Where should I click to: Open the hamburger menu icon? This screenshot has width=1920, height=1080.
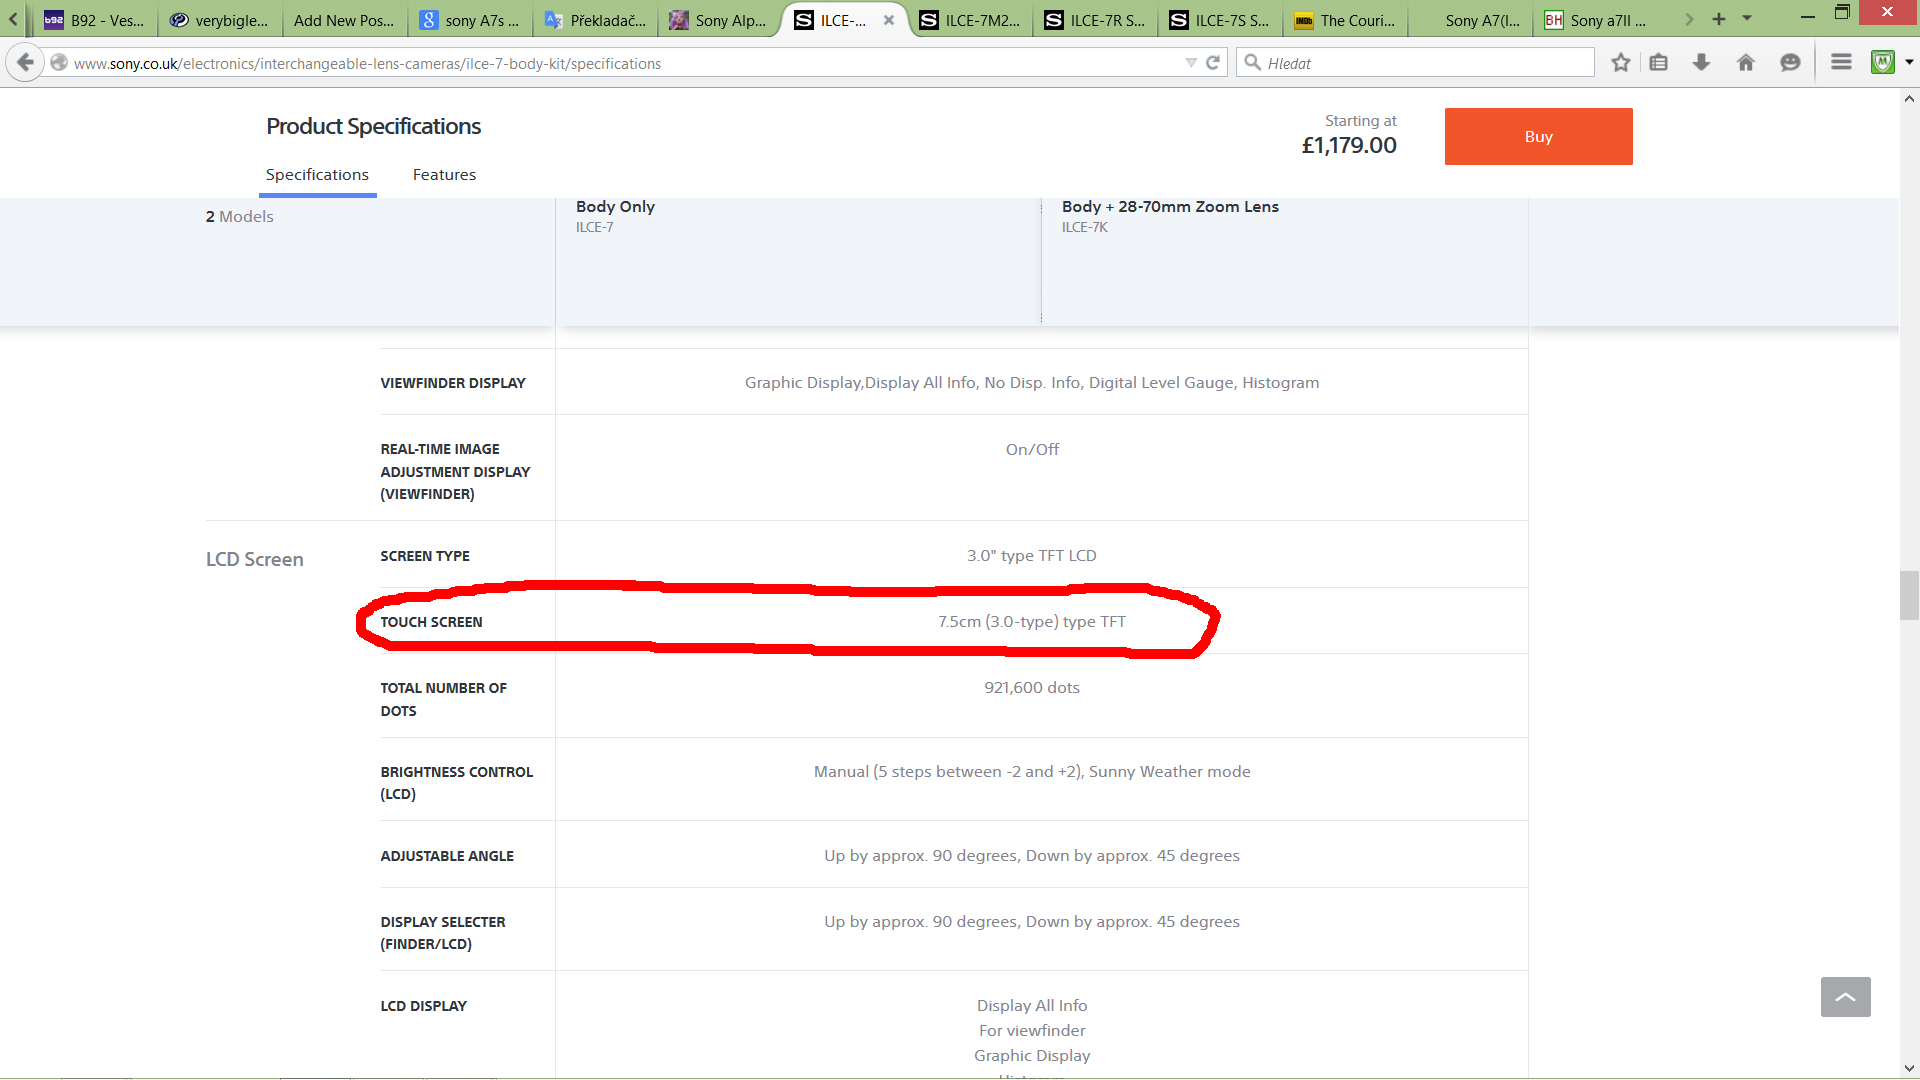click(x=1841, y=63)
